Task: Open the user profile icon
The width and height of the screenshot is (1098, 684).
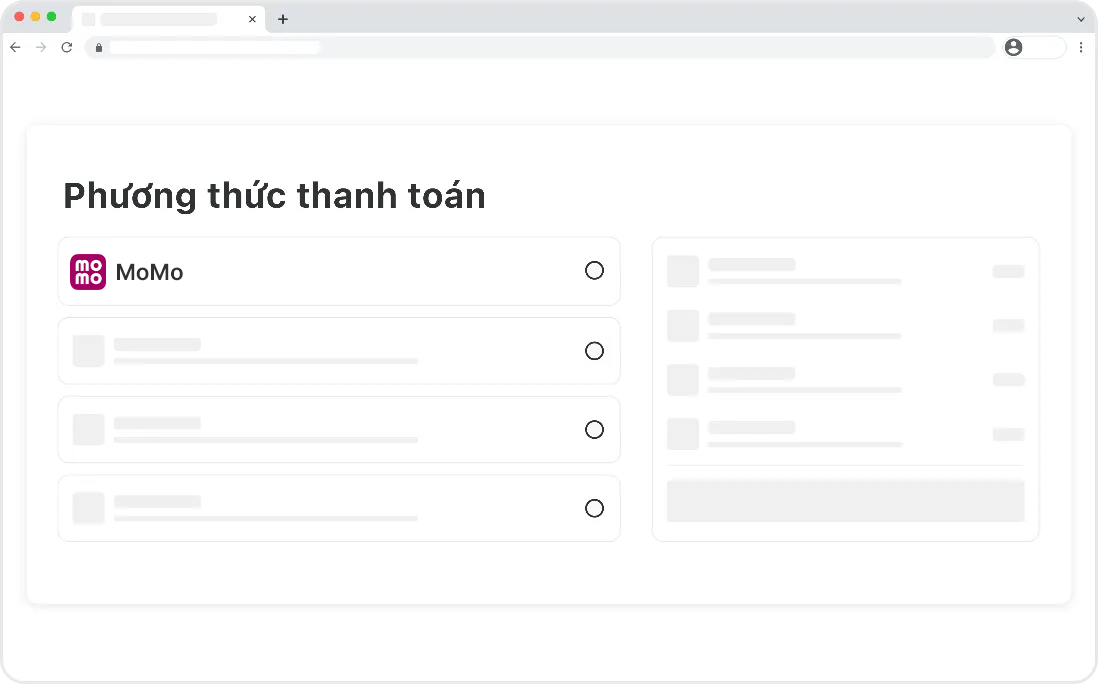Action: point(1014,47)
